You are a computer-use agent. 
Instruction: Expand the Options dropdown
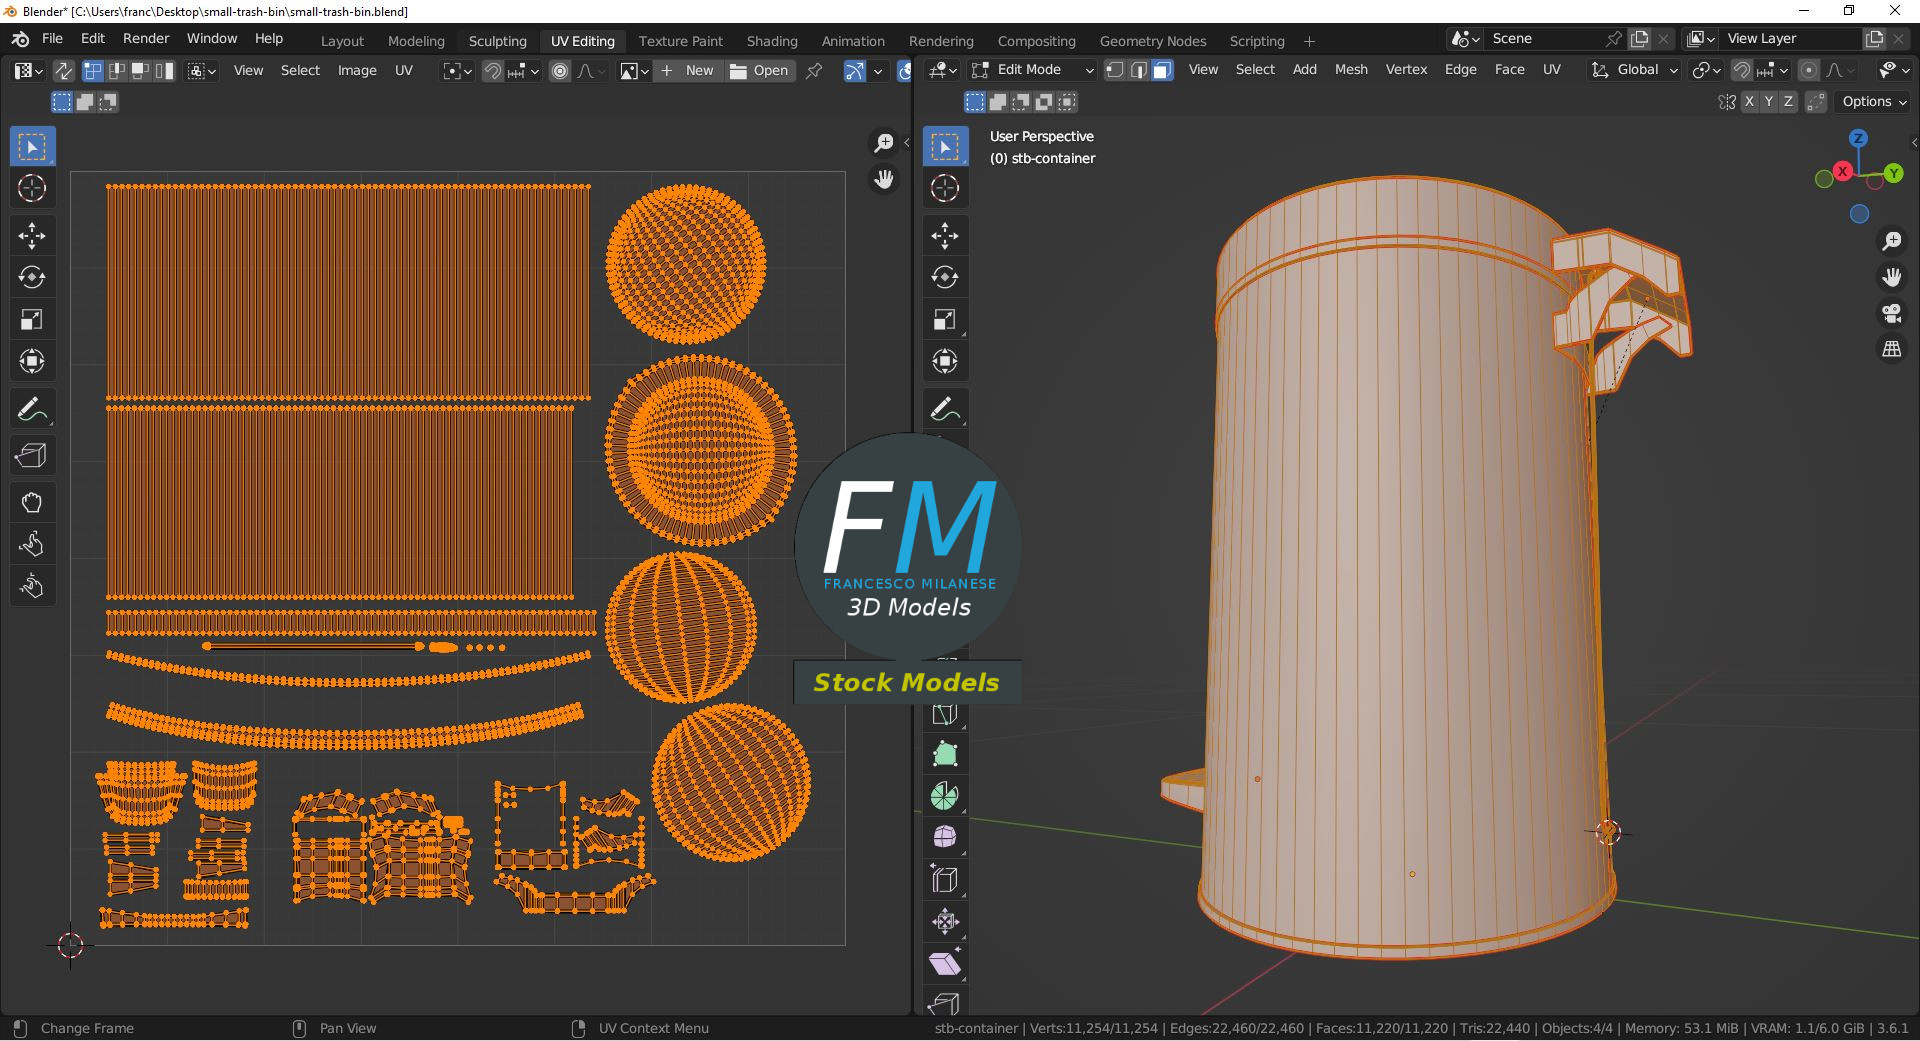coord(1874,102)
